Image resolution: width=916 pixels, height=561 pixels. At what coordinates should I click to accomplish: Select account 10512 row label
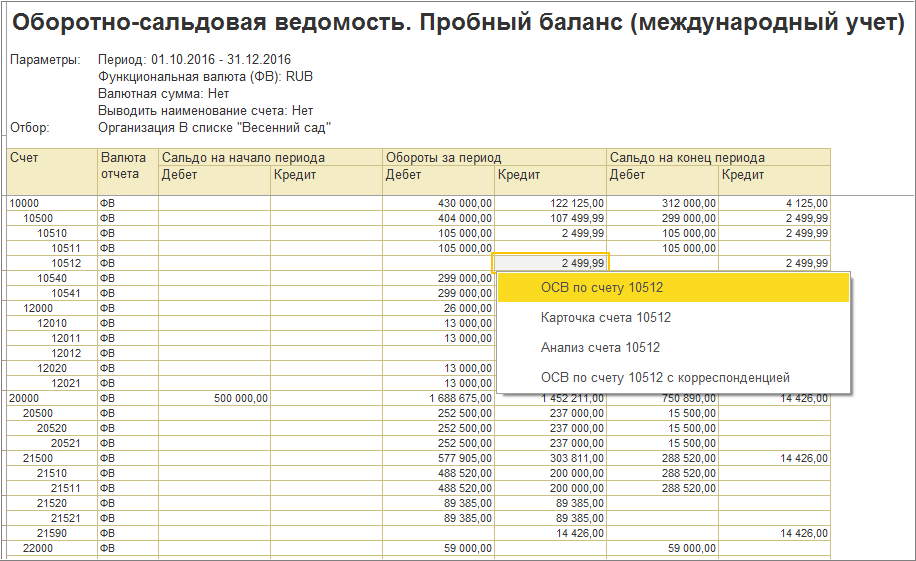[x=52, y=263]
